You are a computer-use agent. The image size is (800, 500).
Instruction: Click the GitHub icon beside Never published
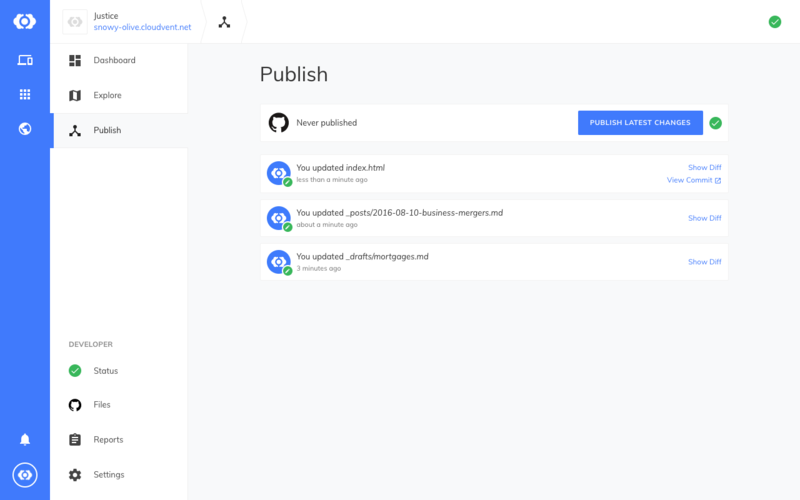click(279, 123)
